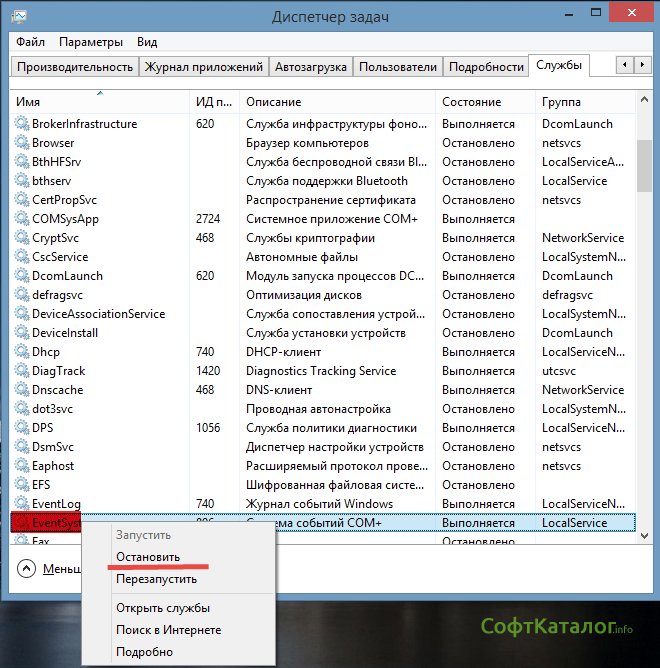Sort services by the Состояние column header

tap(471, 102)
